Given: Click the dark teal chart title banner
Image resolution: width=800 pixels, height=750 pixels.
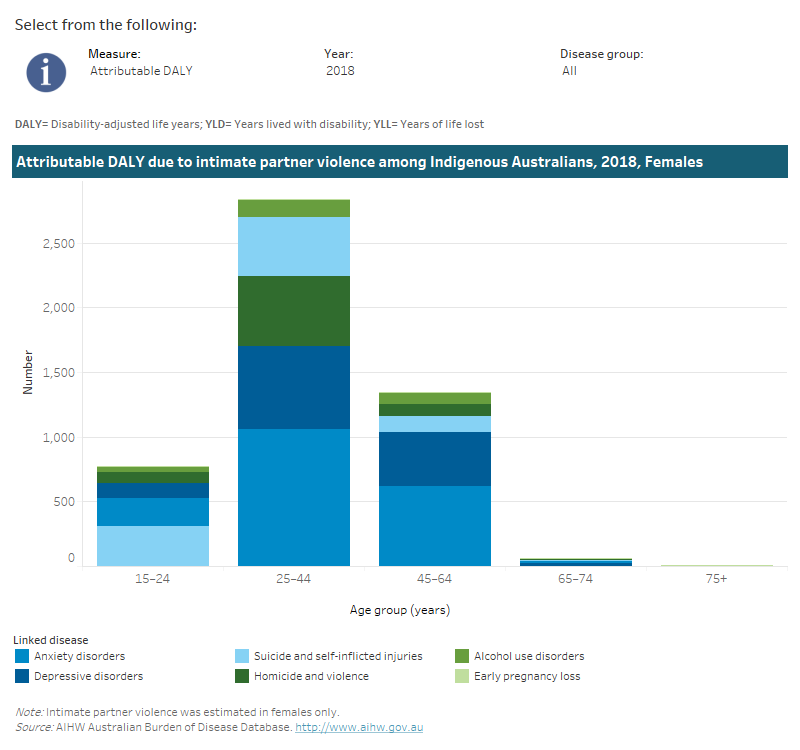Looking at the screenshot, I should click(x=400, y=161).
